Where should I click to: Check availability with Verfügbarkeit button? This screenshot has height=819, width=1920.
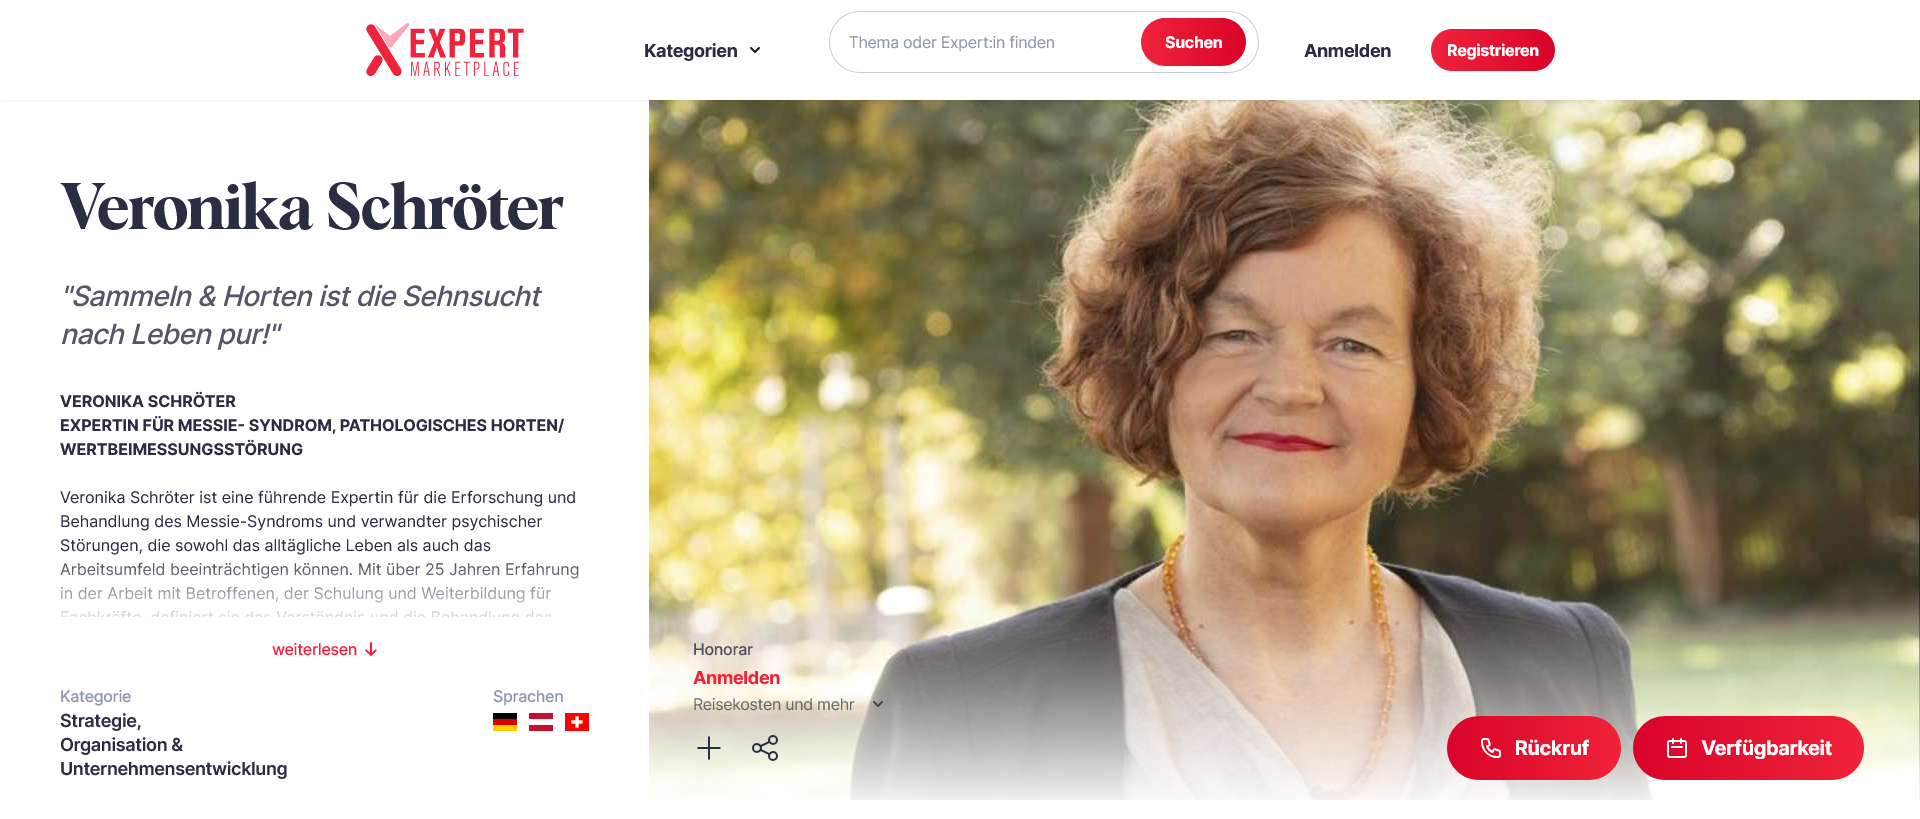1748,748
